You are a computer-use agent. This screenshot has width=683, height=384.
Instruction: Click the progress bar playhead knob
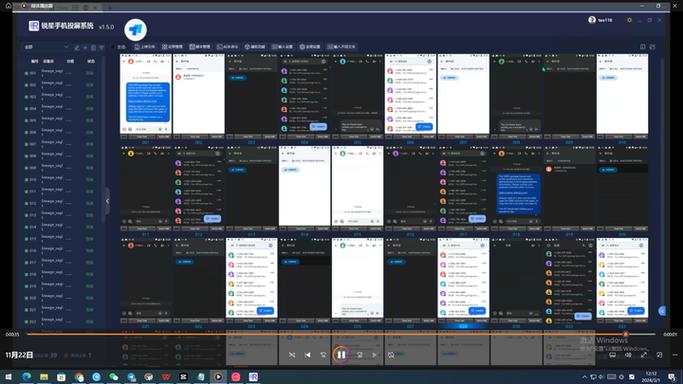click(626, 334)
